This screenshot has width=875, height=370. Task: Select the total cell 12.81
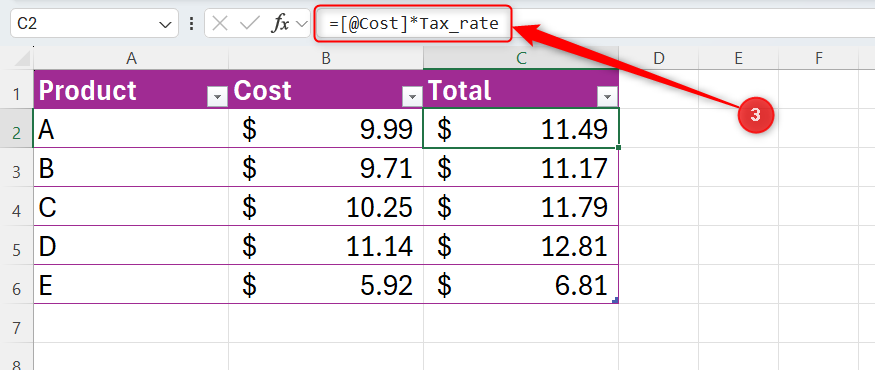[521, 246]
